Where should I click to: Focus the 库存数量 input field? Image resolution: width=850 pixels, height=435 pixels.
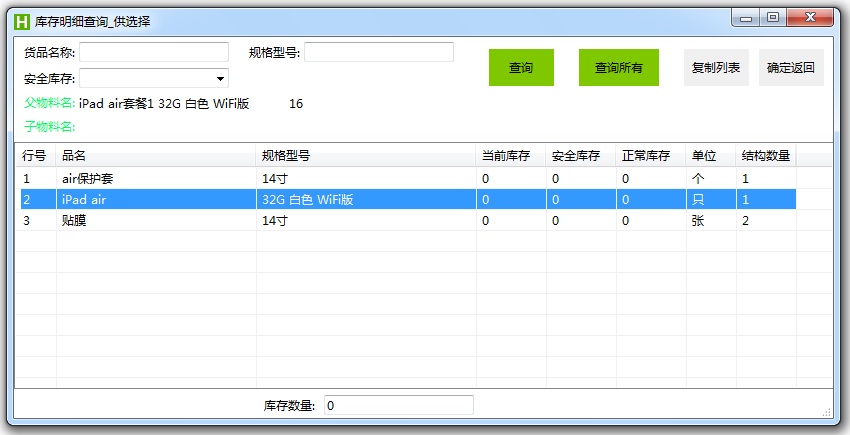[398, 405]
